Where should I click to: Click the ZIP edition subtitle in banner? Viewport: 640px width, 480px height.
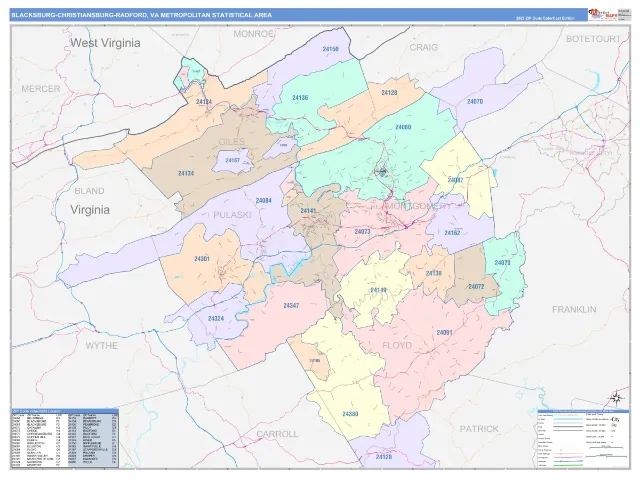tap(545, 18)
